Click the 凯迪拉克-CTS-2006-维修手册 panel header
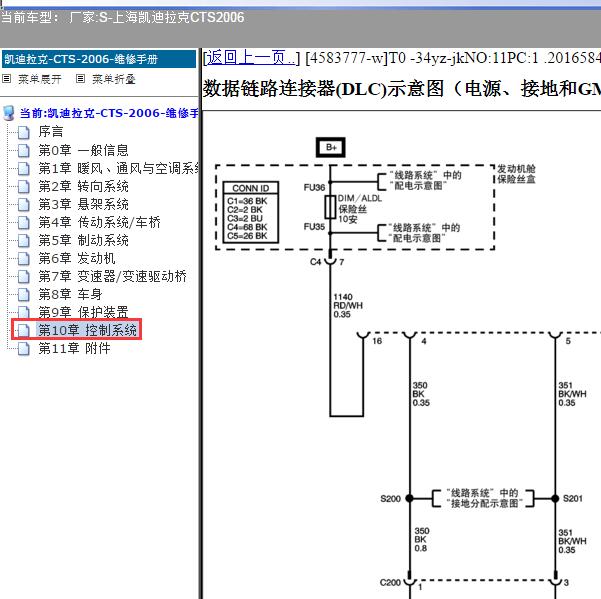 99,59
